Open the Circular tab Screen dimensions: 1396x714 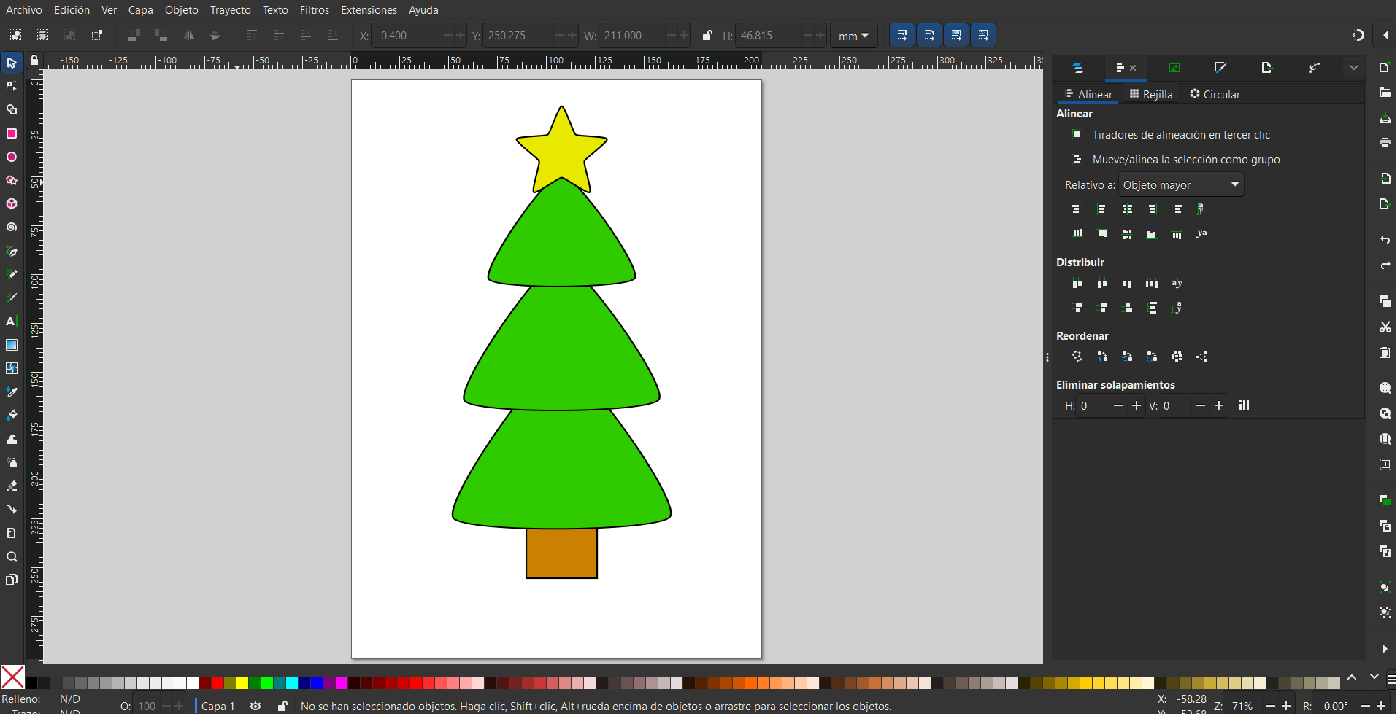click(1214, 94)
